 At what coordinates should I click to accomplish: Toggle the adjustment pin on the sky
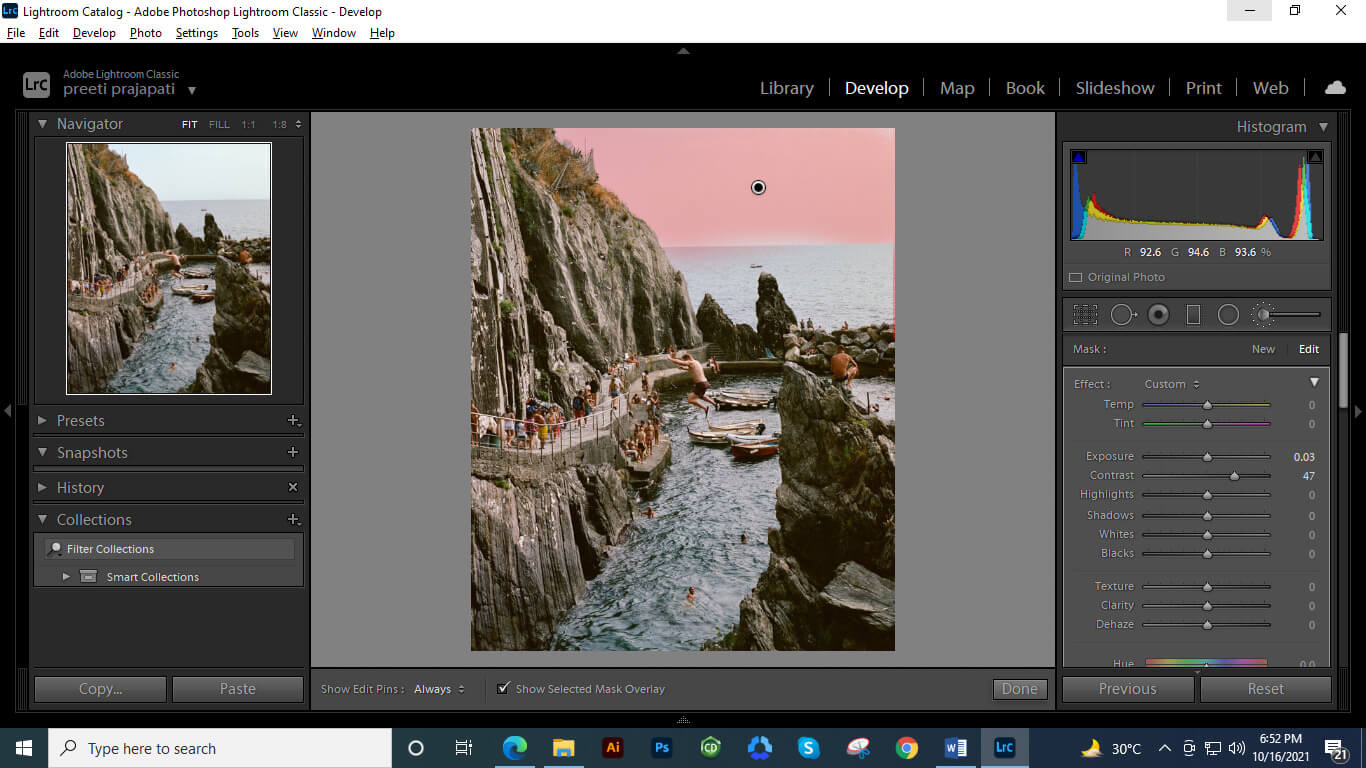pyautogui.click(x=758, y=187)
